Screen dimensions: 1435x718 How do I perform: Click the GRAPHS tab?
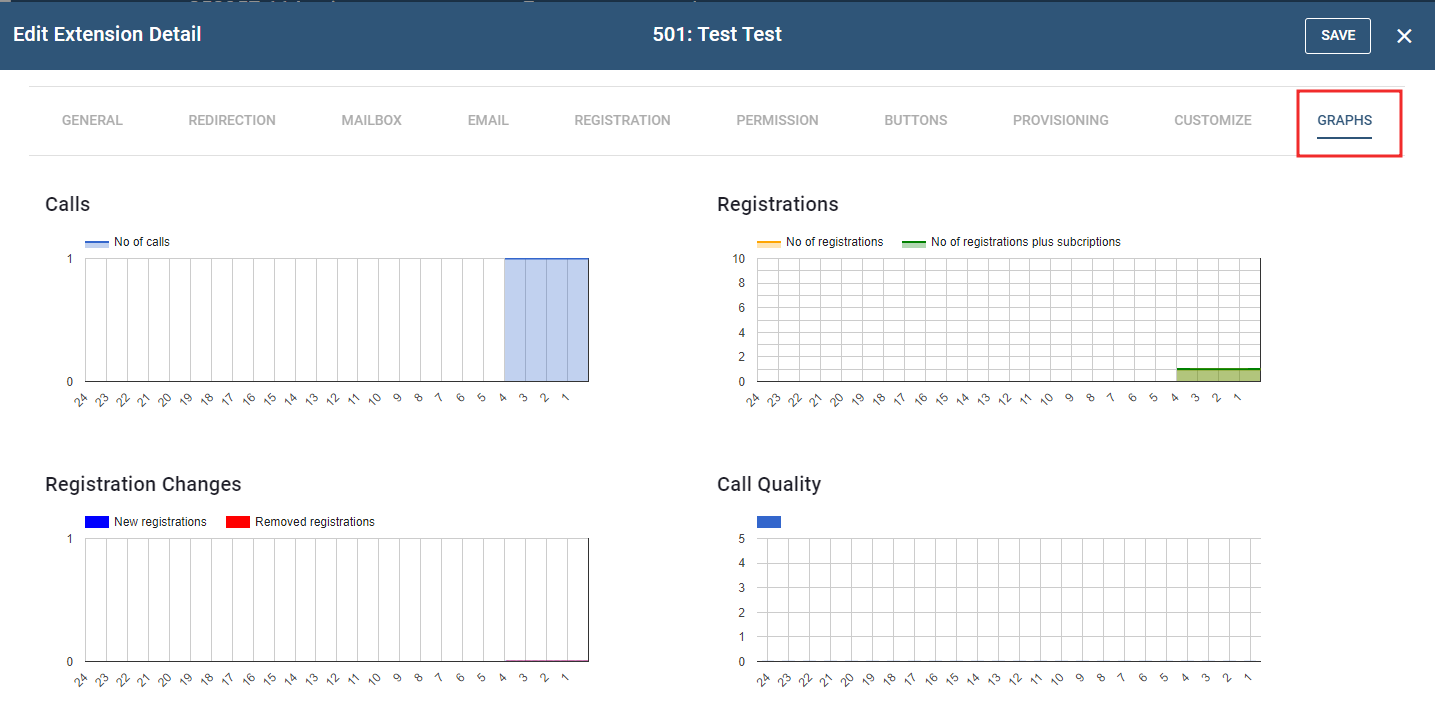point(1344,120)
